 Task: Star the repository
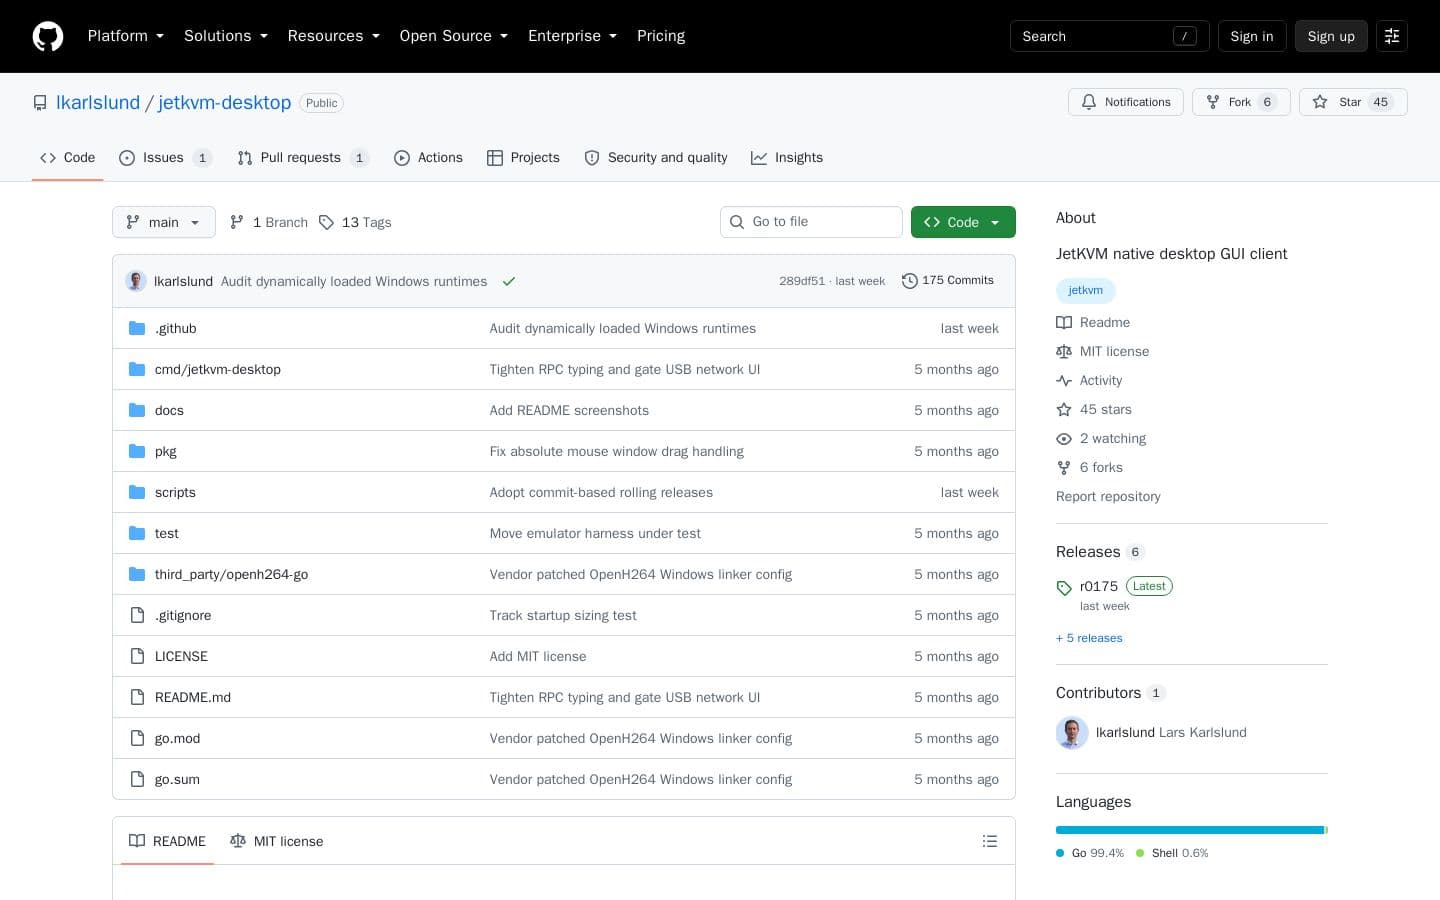tap(1353, 102)
